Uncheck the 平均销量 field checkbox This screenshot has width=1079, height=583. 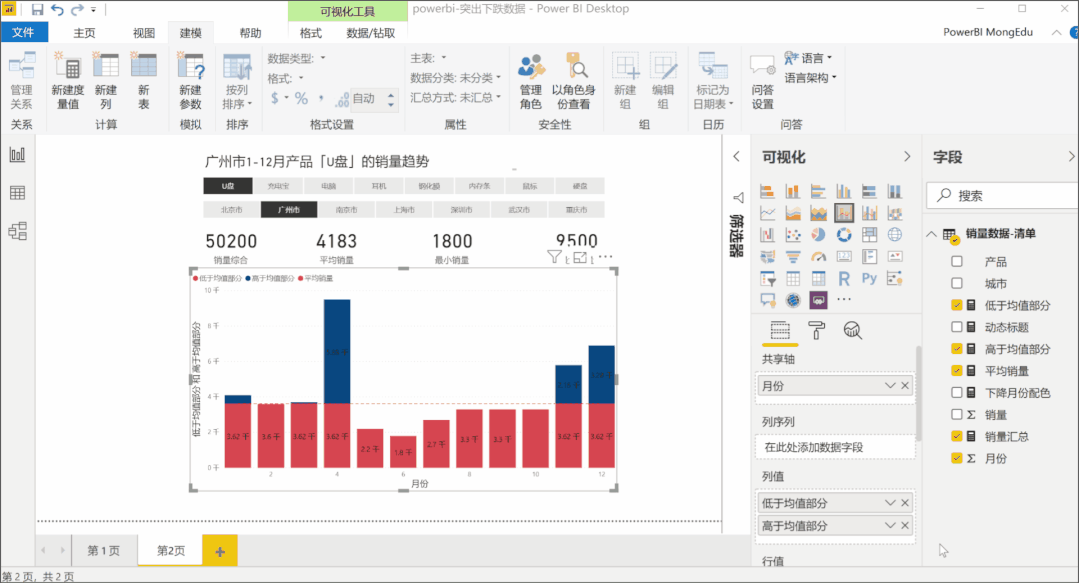click(957, 371)
